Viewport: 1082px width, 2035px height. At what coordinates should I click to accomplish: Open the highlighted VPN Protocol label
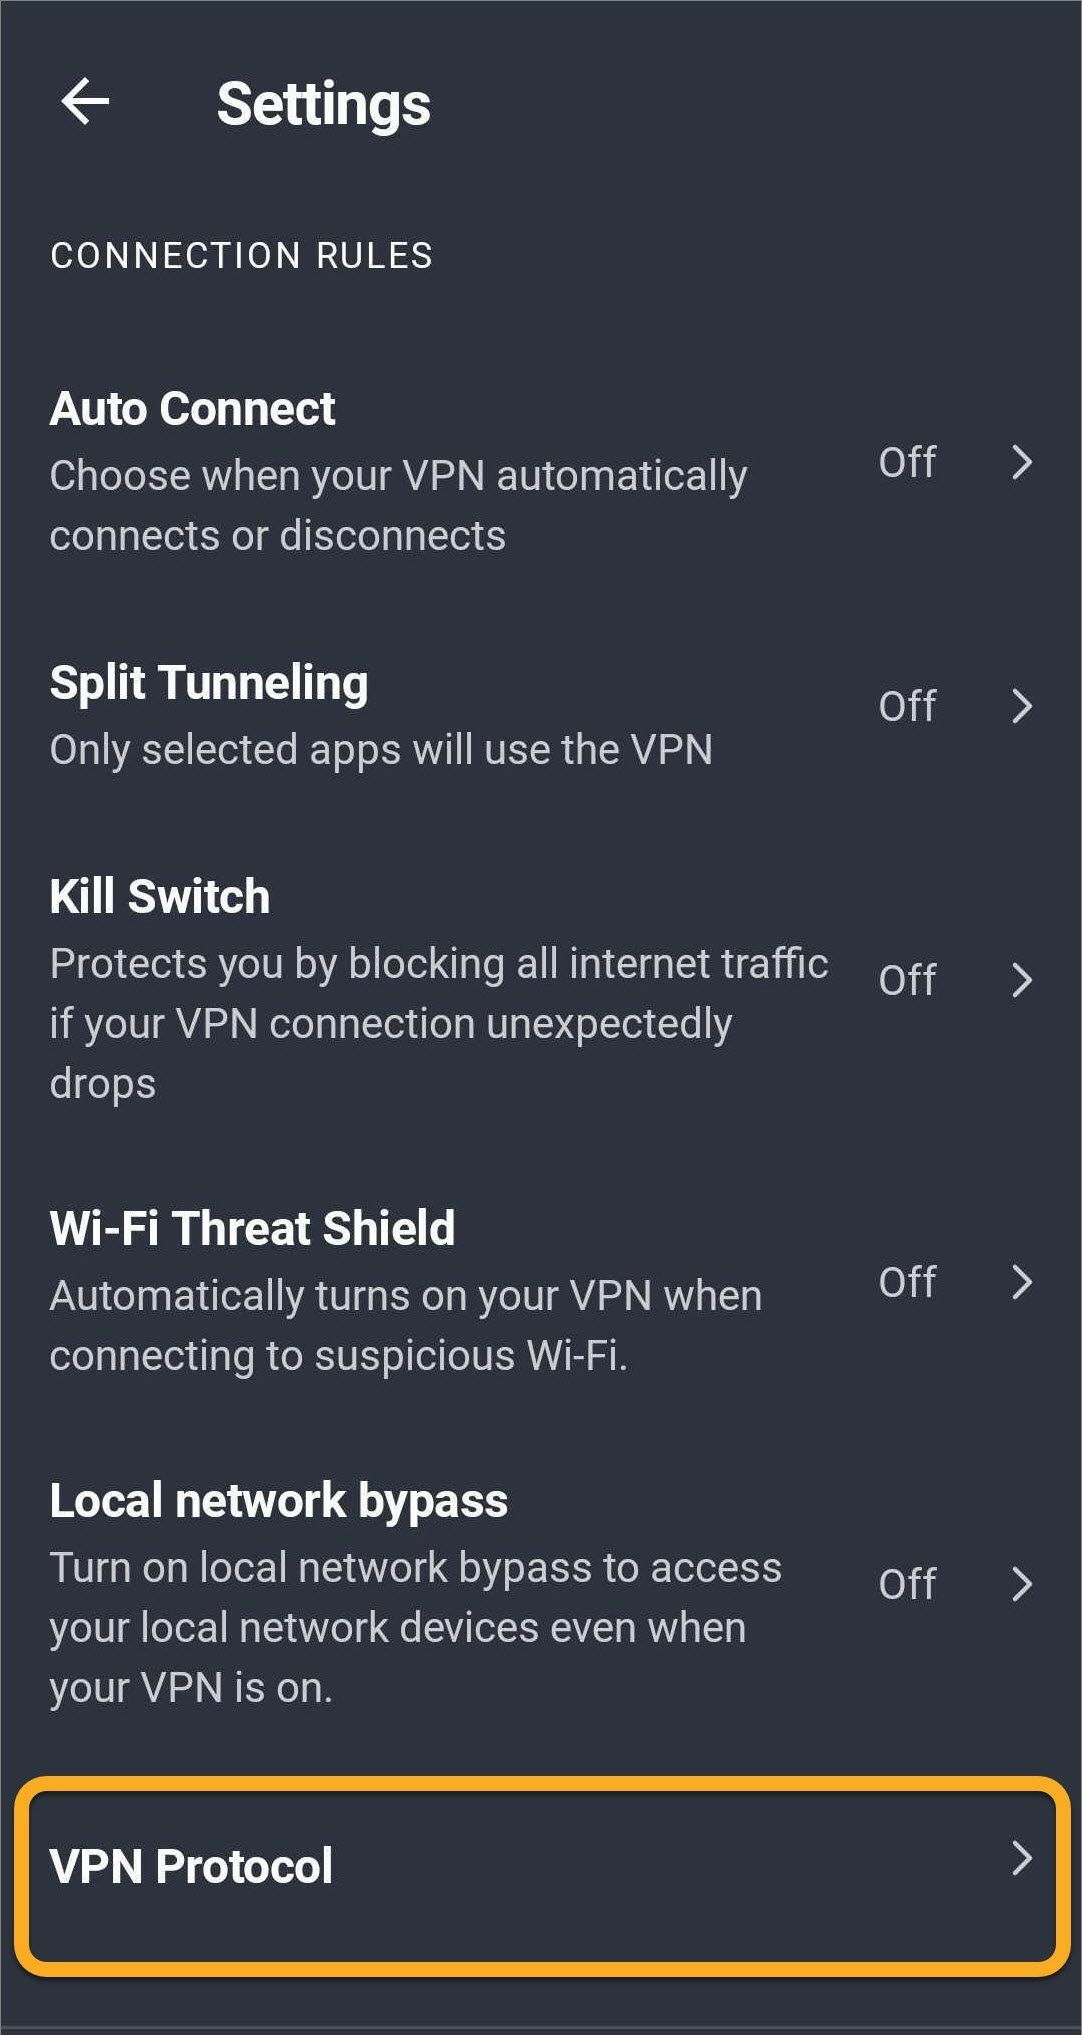191,1866
